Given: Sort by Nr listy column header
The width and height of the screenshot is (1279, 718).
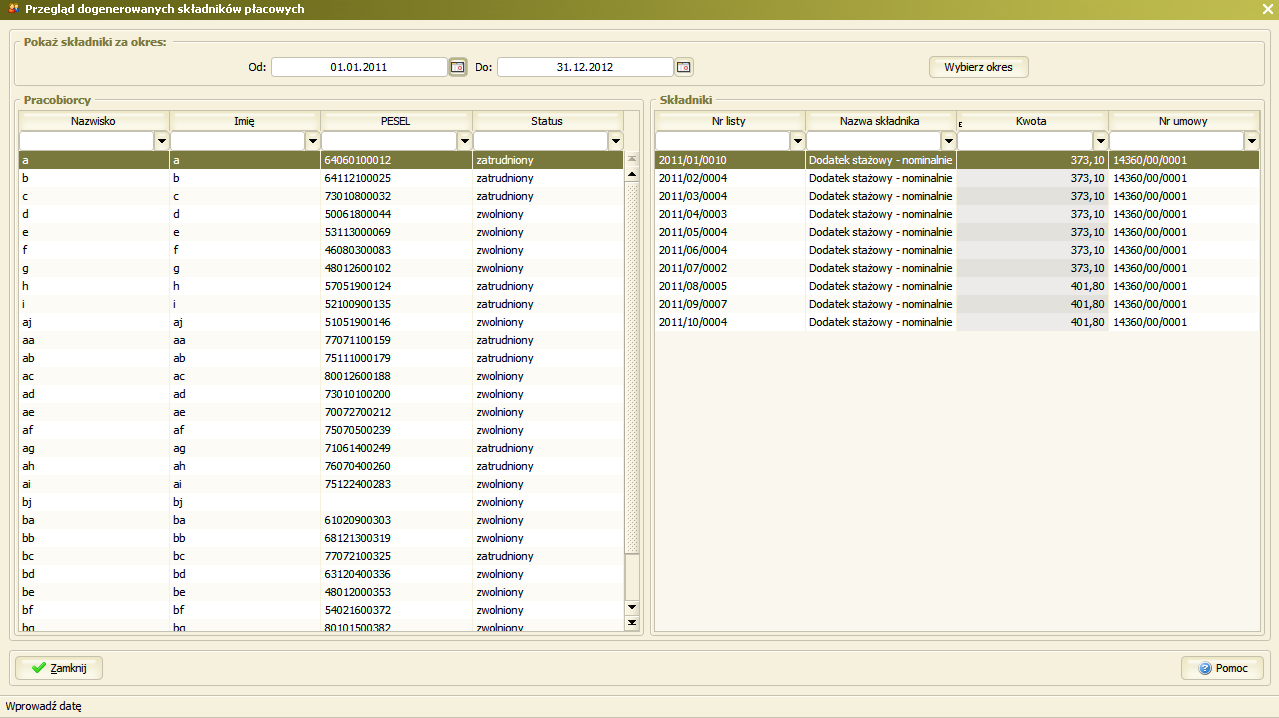Looking at the screenshot, I should 730,121.
